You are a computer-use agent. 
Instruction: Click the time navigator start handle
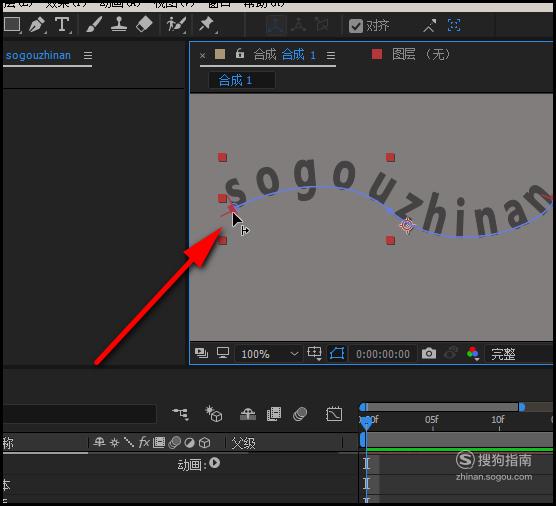362,407
